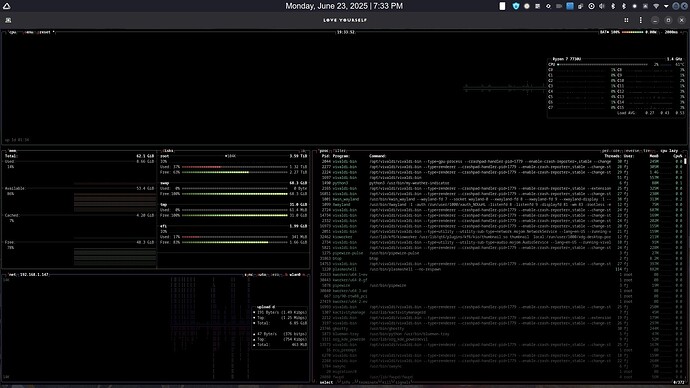Increase update interval with plus beside 2000ms
The width and height of the screenshot is (690, 388).
[681, 32]
